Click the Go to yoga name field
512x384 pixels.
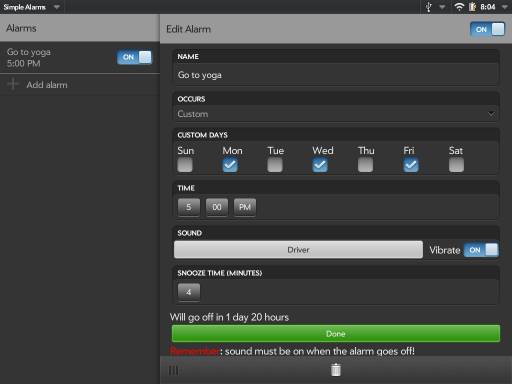tap(336, 75)
